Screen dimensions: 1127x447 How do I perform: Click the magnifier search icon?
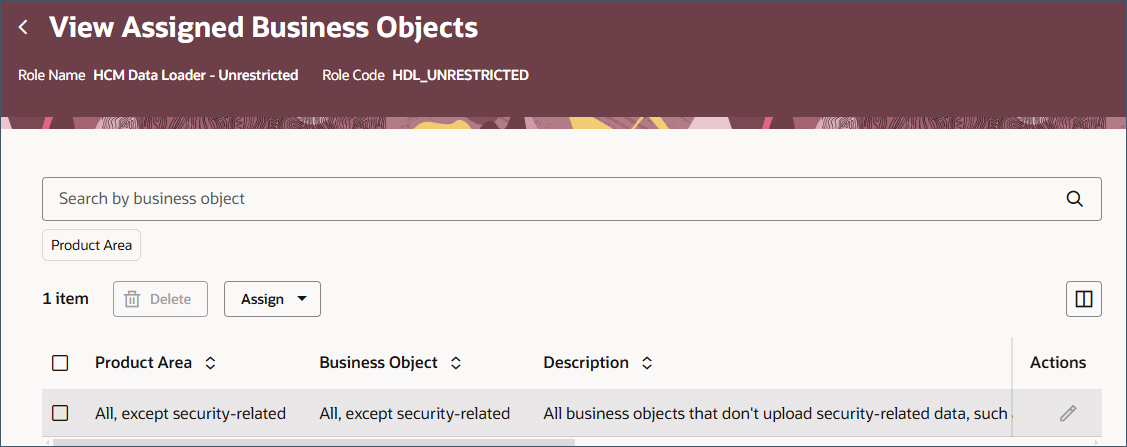[1075, 199]
